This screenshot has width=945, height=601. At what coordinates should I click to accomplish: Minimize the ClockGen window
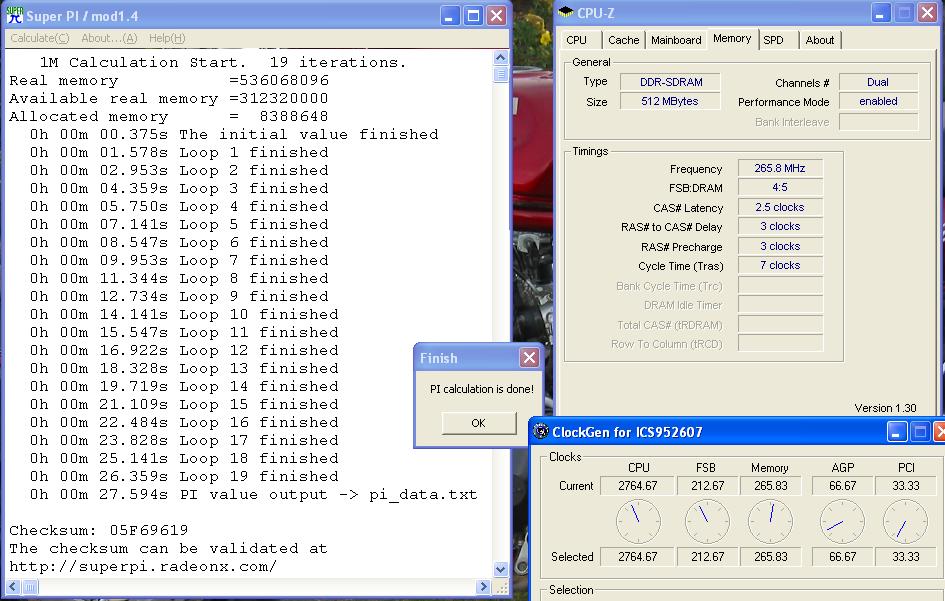(x=897, y=432)
